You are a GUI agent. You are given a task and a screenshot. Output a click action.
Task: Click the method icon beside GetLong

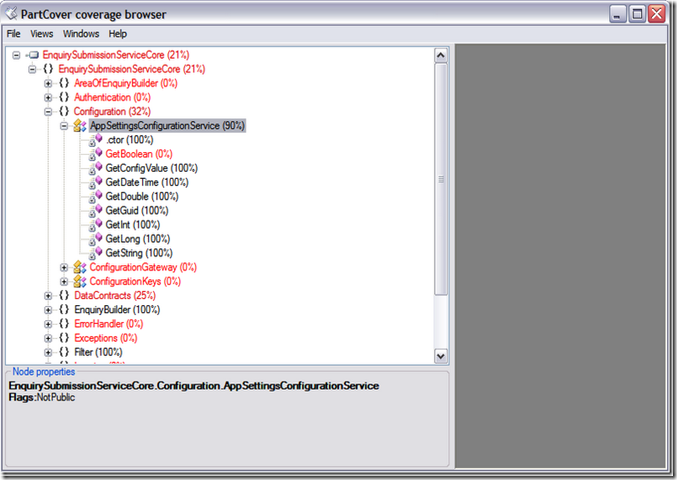click(x=96, y=239)
